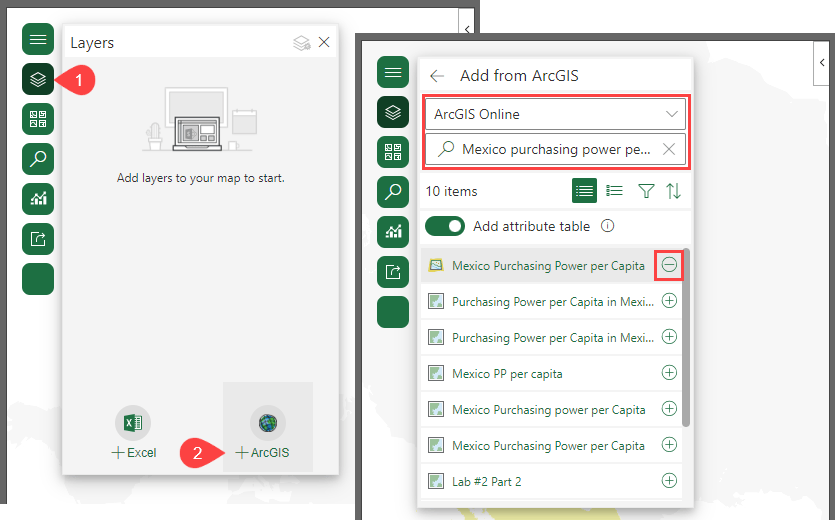Viewport: 835px width, 520px height.
Task: Open Share icon in right window toolbar
Action: coord(393,272)
